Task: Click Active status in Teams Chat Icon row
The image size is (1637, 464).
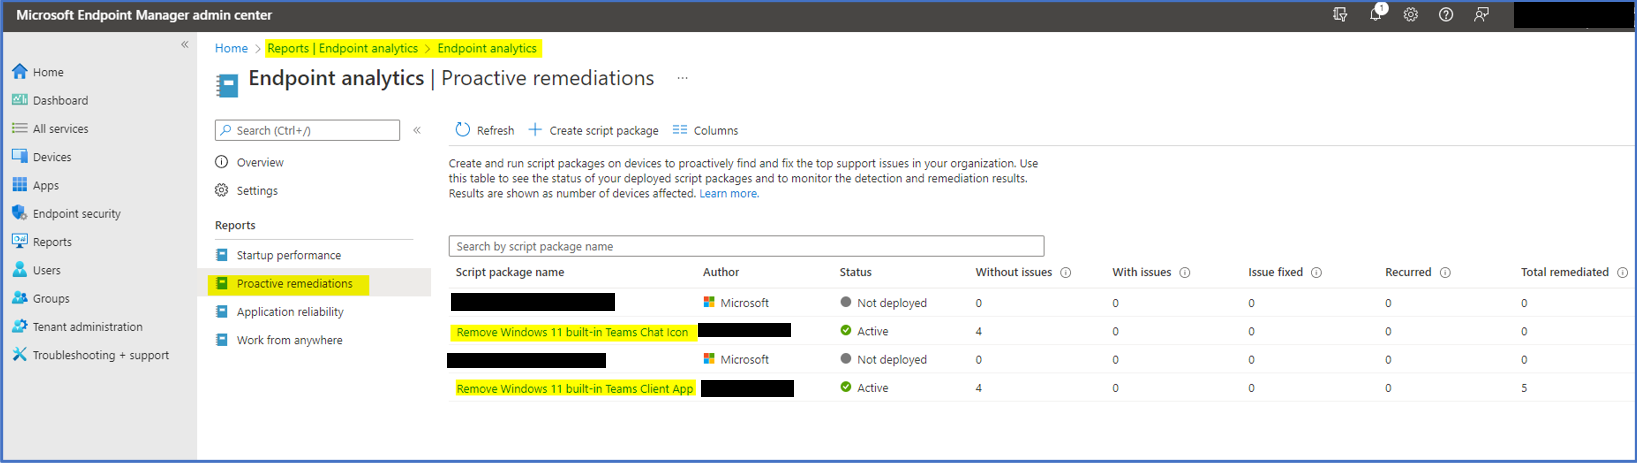Action: click(x=864, y=331)
